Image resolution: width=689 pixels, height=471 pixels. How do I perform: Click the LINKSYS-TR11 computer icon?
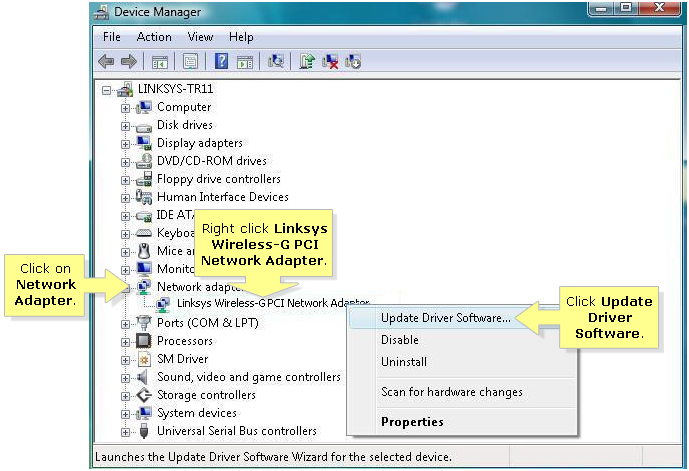125,89
